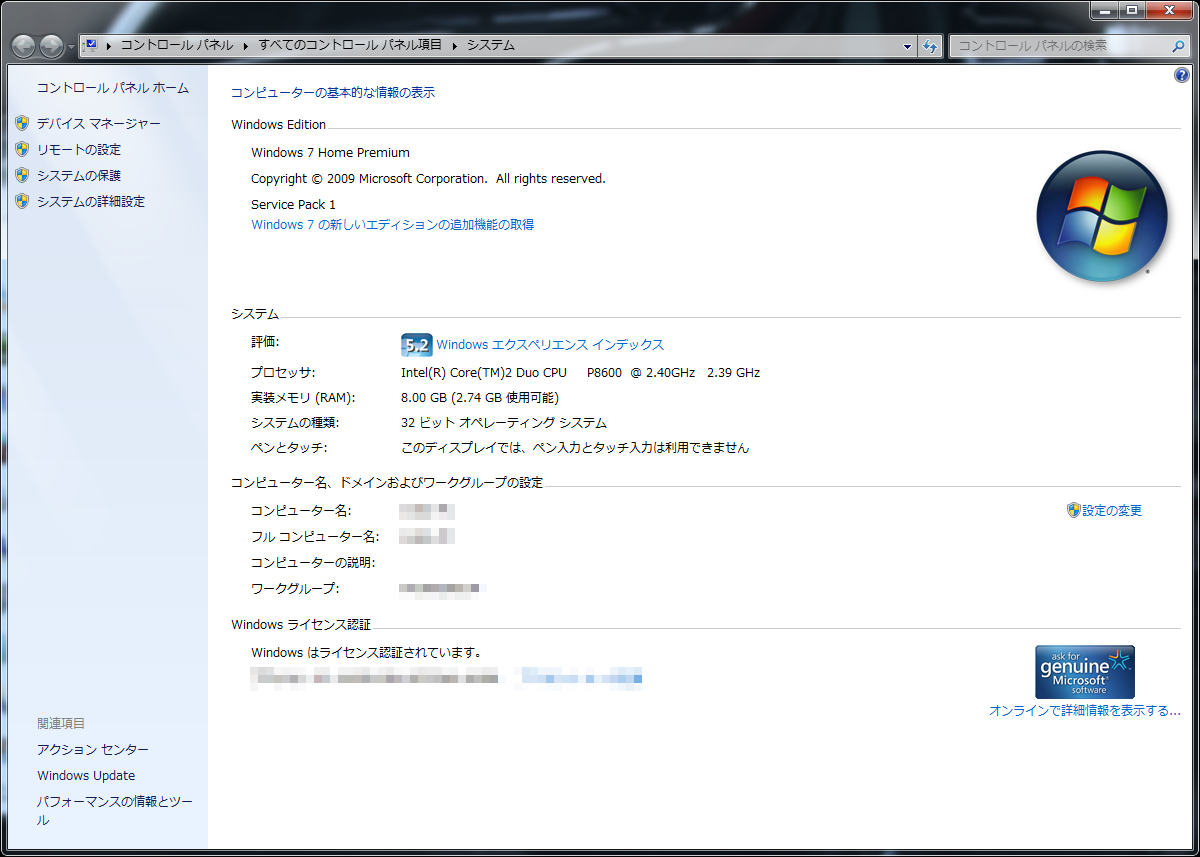Expand the arrow after コントロール パネル in the breadcrumb
The height and width of the screenshot is (857, 1200).
pos(246,45)
